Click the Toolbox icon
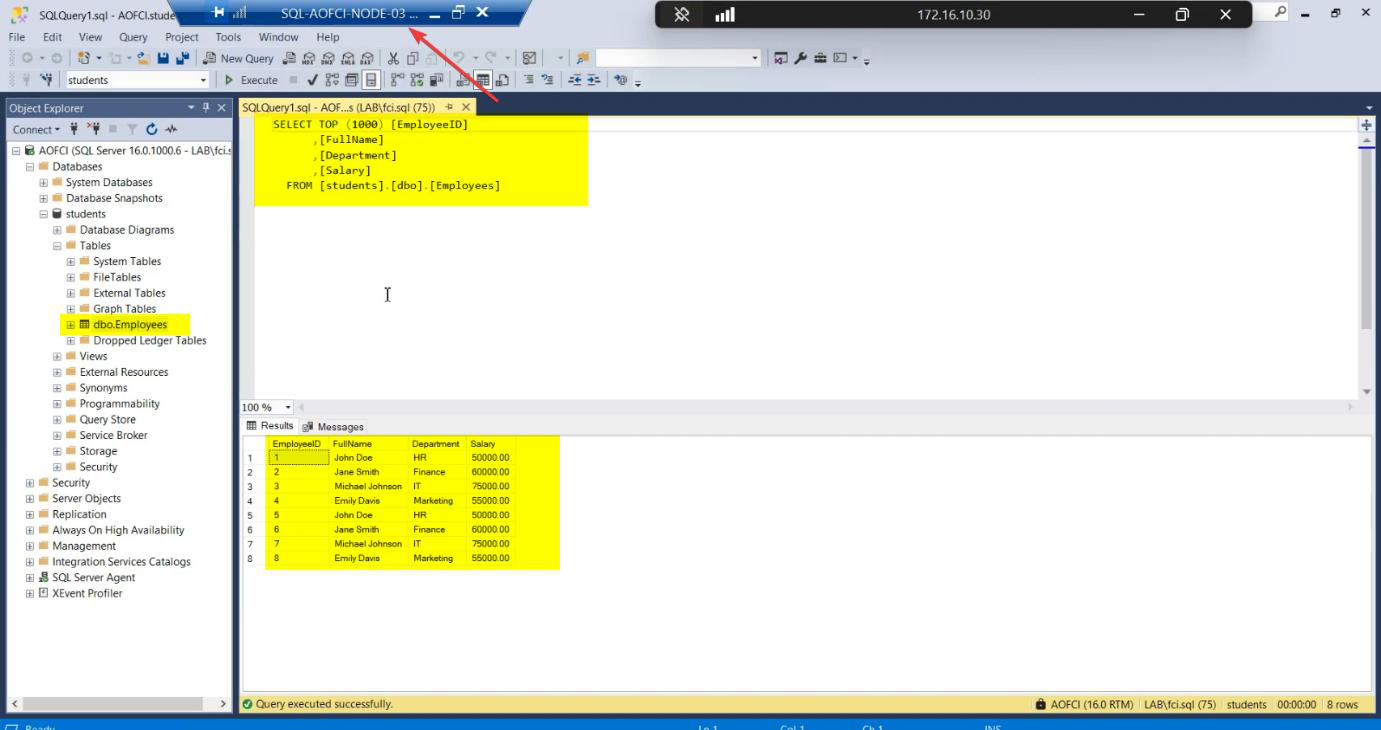Image resolution: width=1381 pixels, height=730 pixels. tap(820, 58)
